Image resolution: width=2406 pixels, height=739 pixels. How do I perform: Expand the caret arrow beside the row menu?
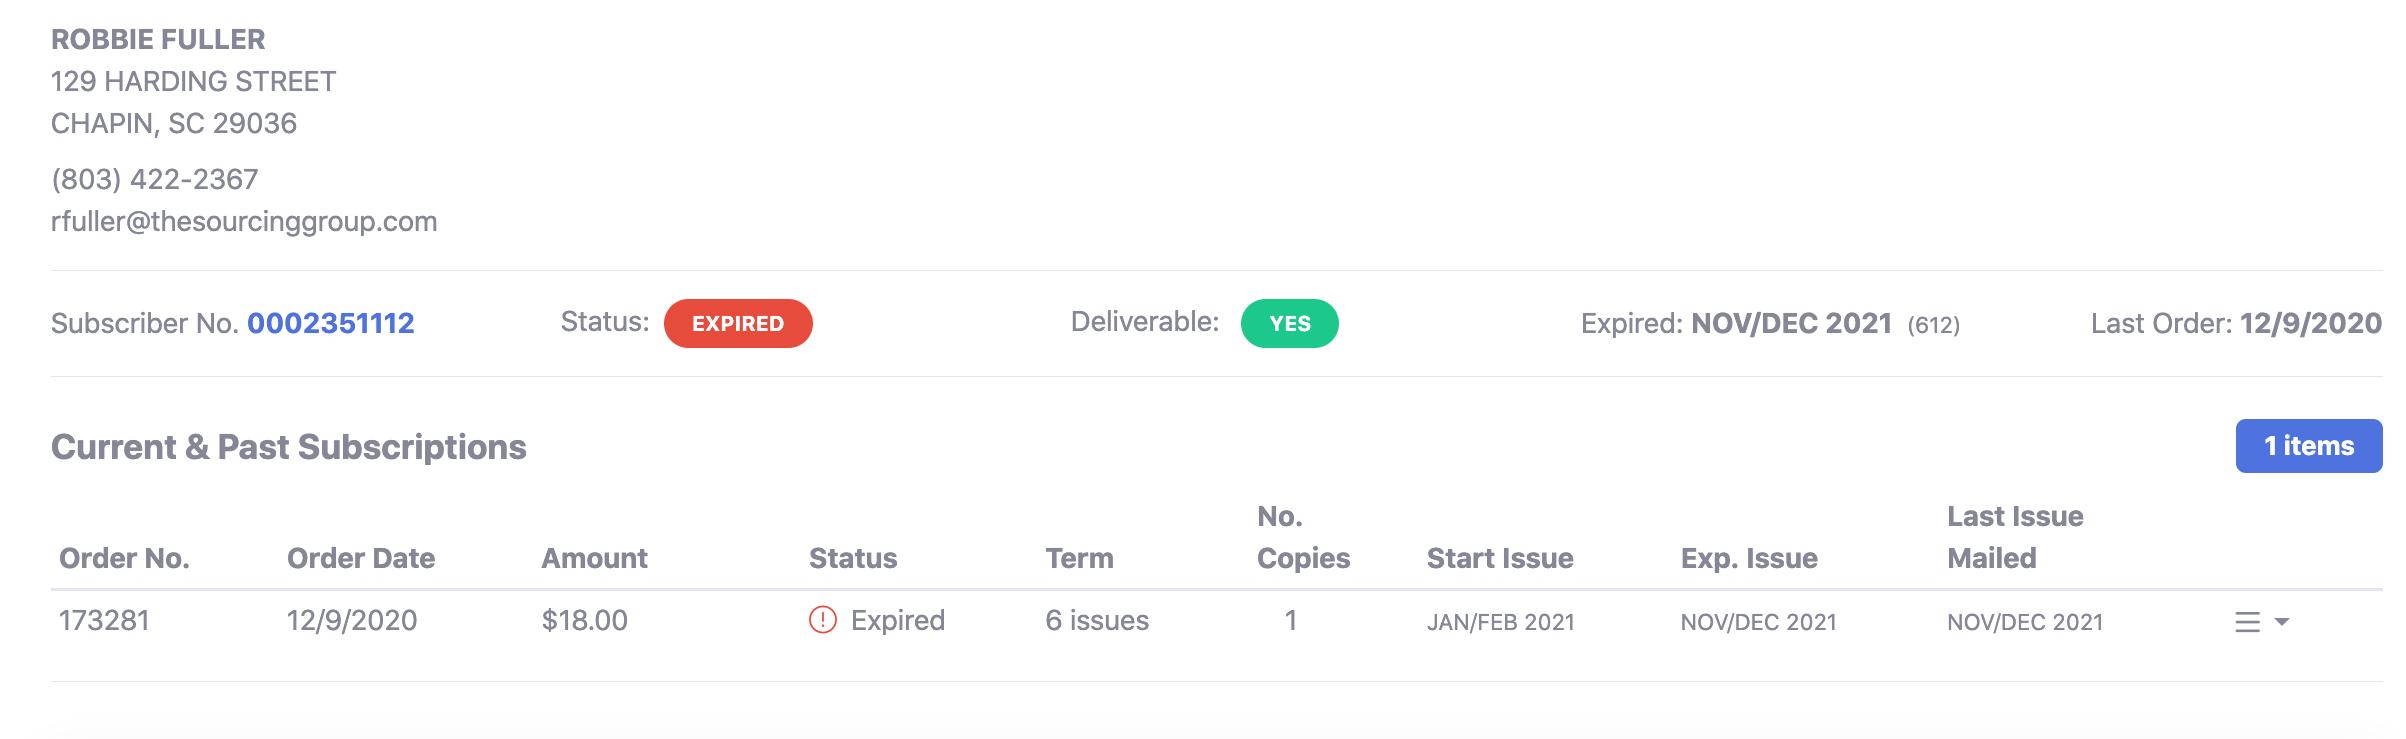[2282, 622]
